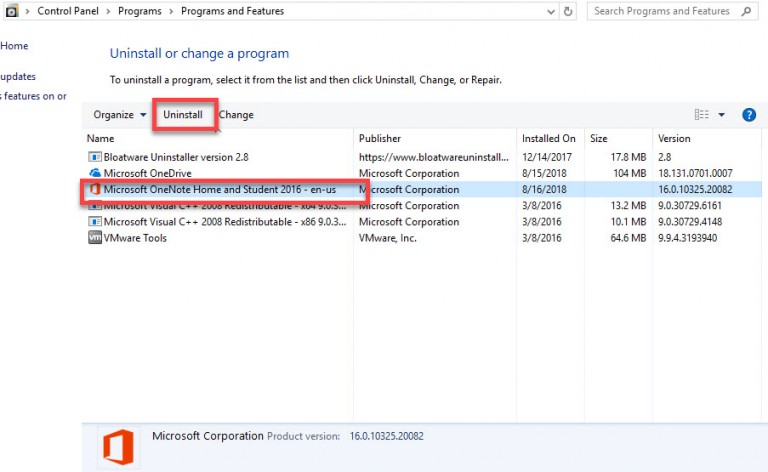Screen dimensions: 768x472
Task: Expand the chevron after Programs breadcrumb
Action: click(x=171, y=11)
